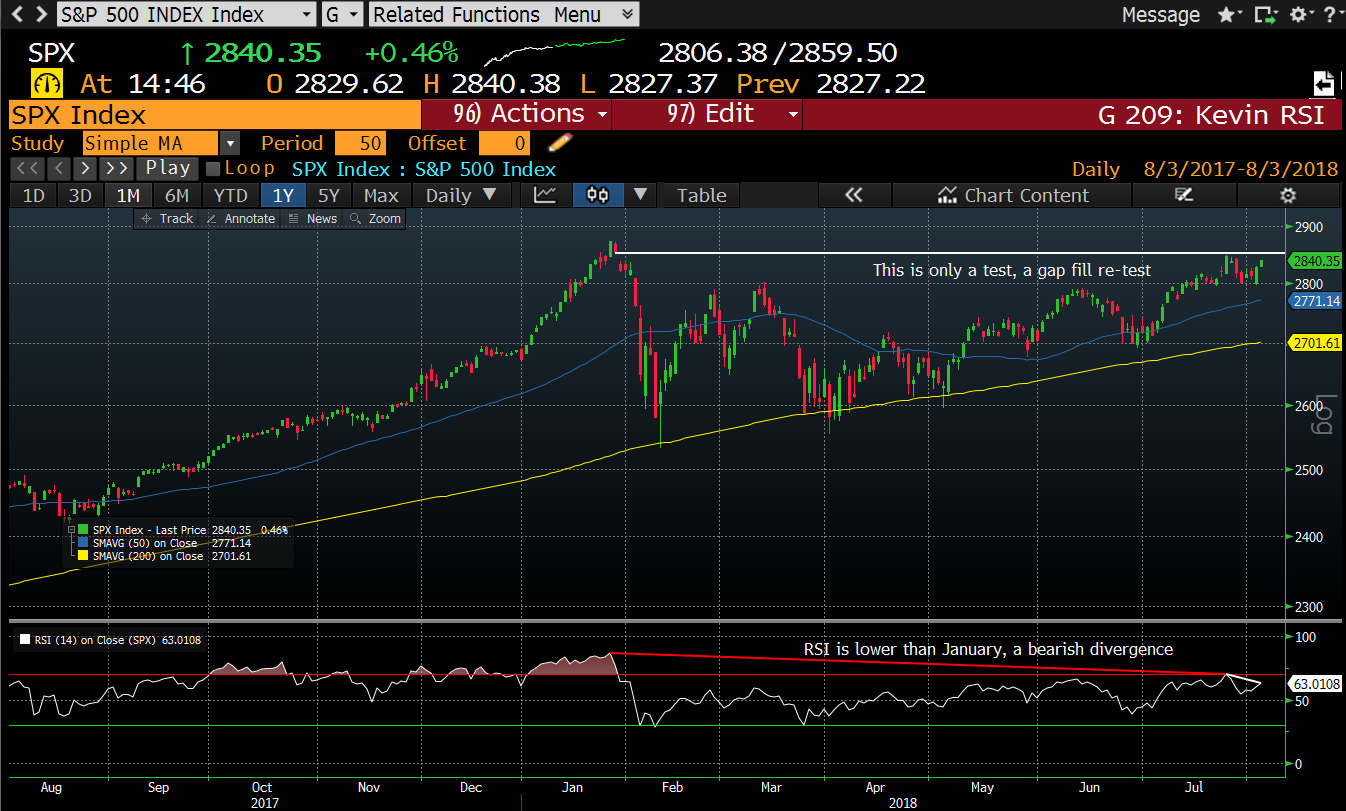Viewport: 1346px width, 811px height.
Task: Switch to line chart type icon
Action: point(545,195)
